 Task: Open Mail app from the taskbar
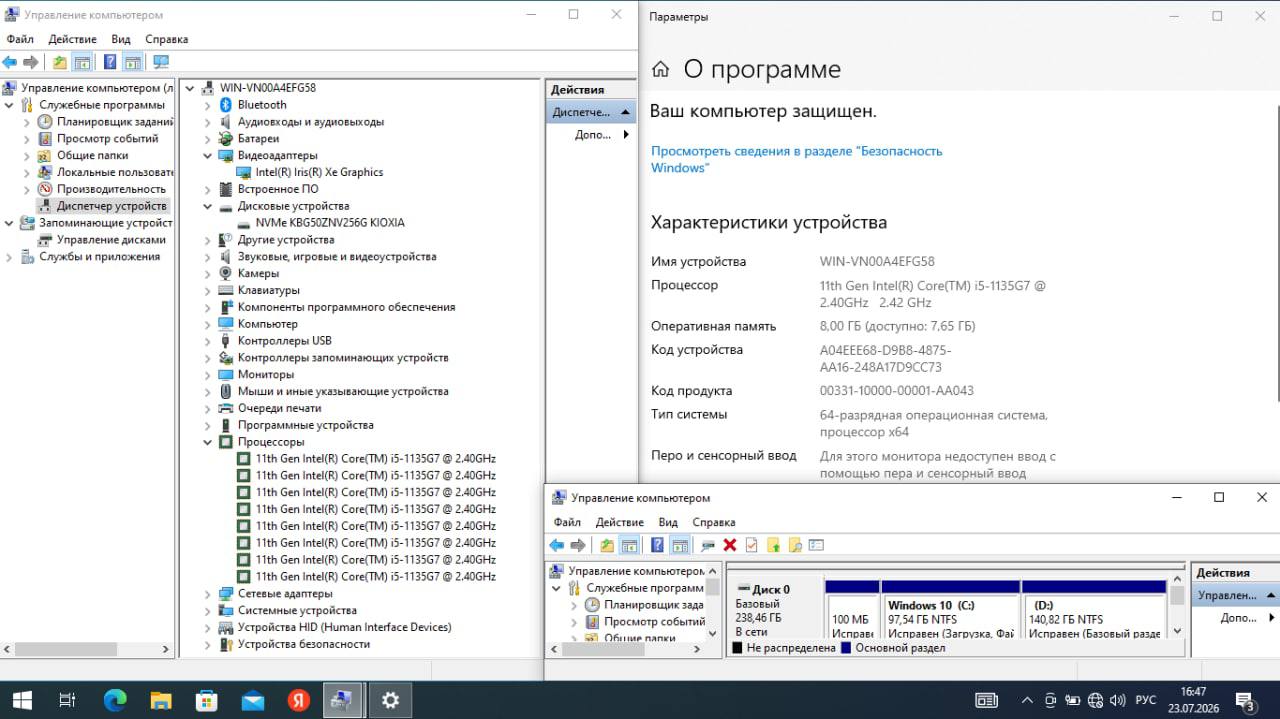click(x=253, y=700)
